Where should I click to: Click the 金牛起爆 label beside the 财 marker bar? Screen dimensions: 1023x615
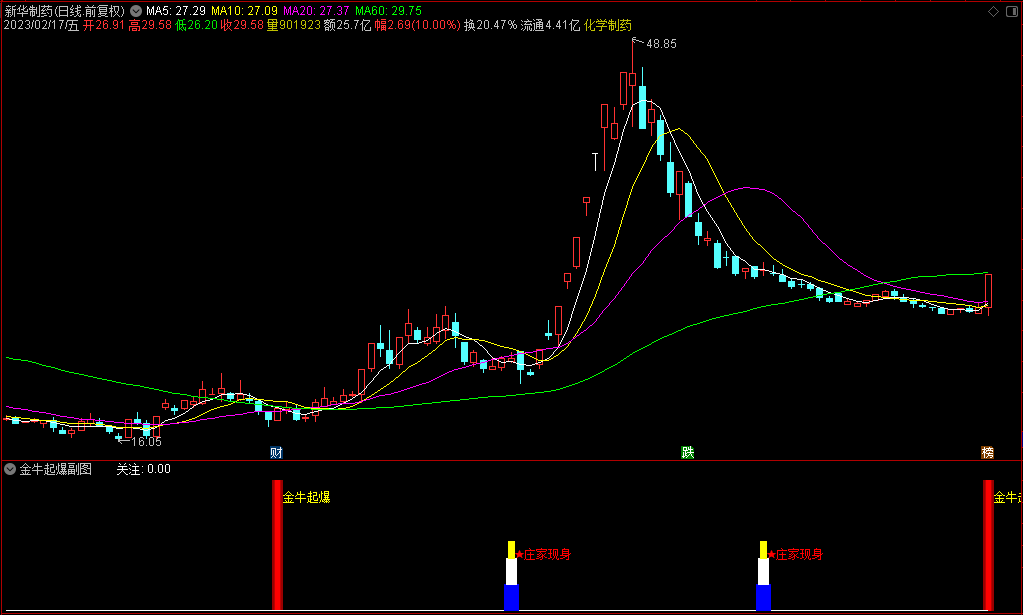pyautogui.click(x=306, y=497)
